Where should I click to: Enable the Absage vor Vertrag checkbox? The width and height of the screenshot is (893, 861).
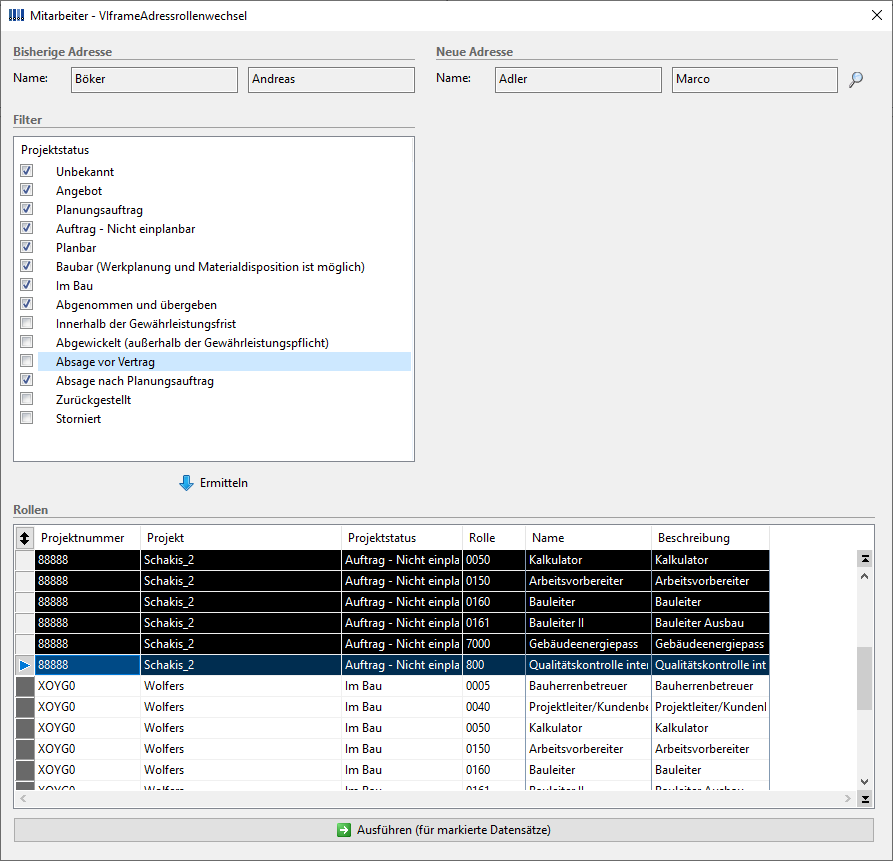click(x=27, y=360)
